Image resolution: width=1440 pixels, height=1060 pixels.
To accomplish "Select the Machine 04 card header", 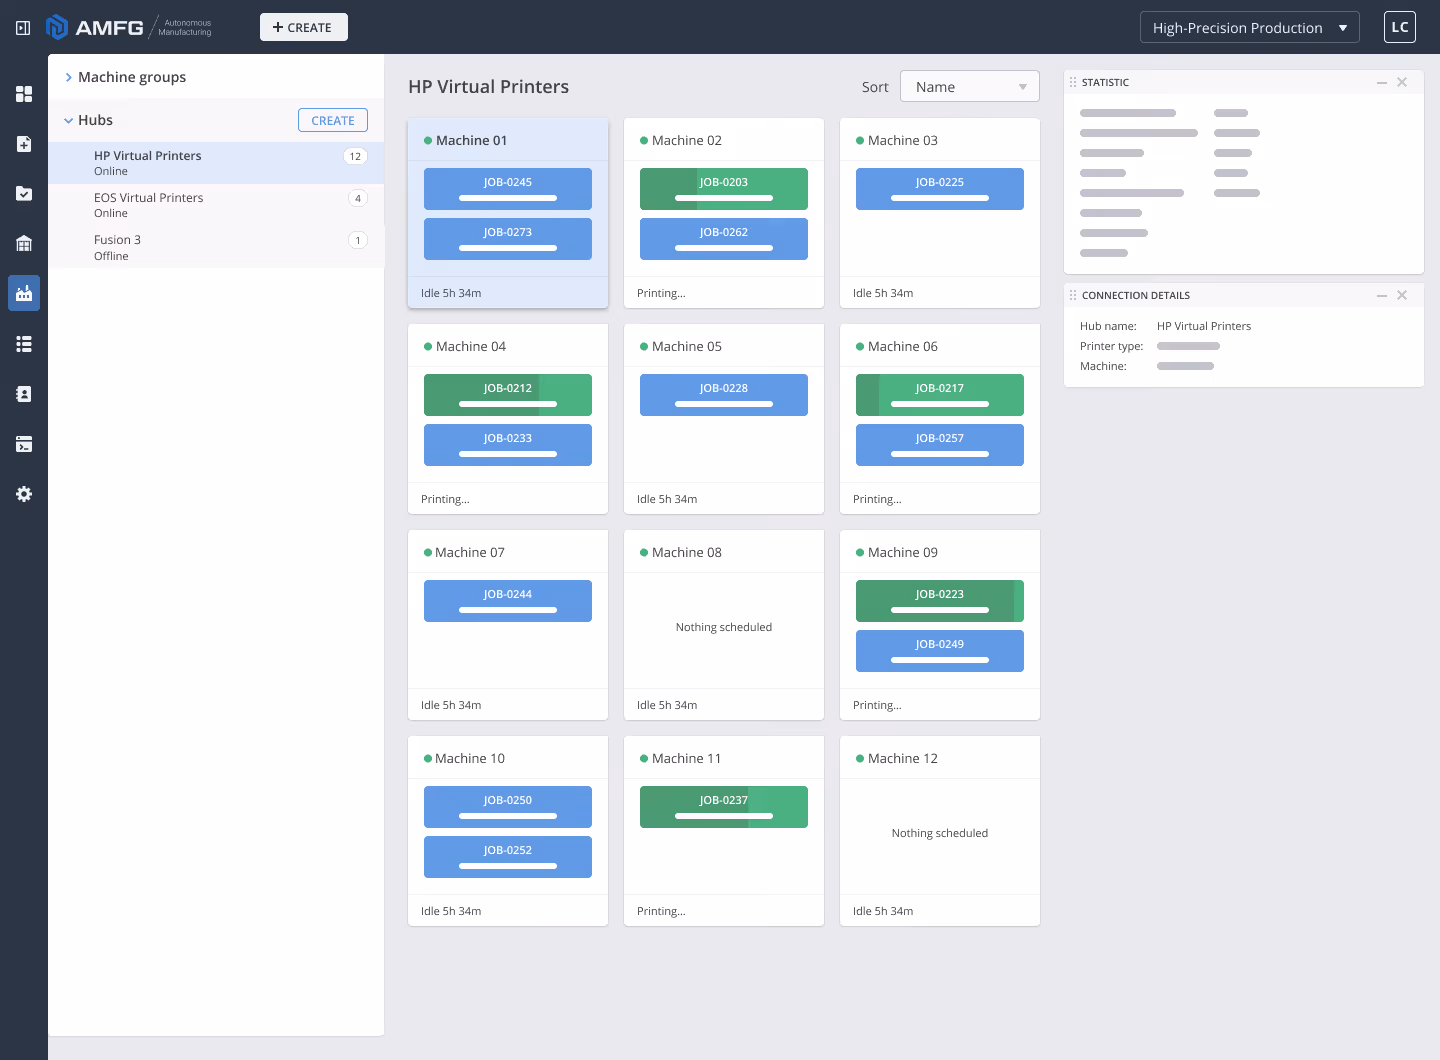I will pyautogui.click(x=508, y=346).
